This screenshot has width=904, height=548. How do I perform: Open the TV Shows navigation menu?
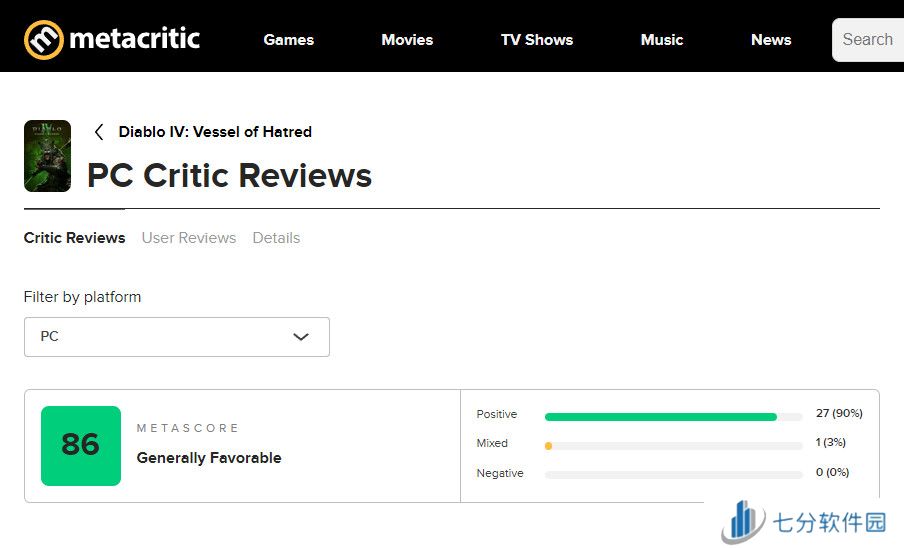(x=537, y=40)
